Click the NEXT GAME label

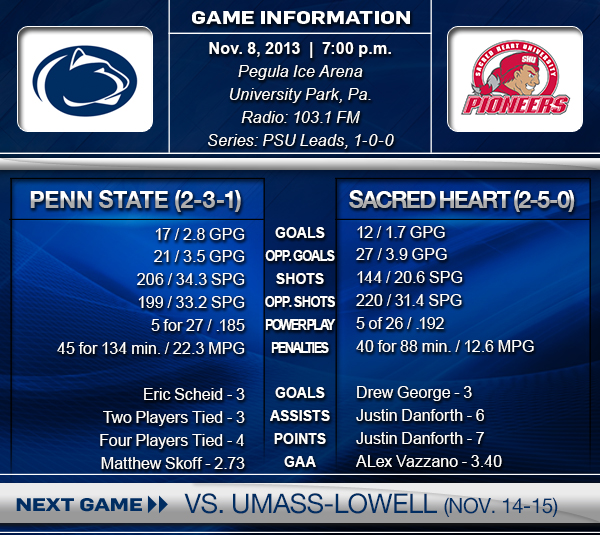coord(79,504)
